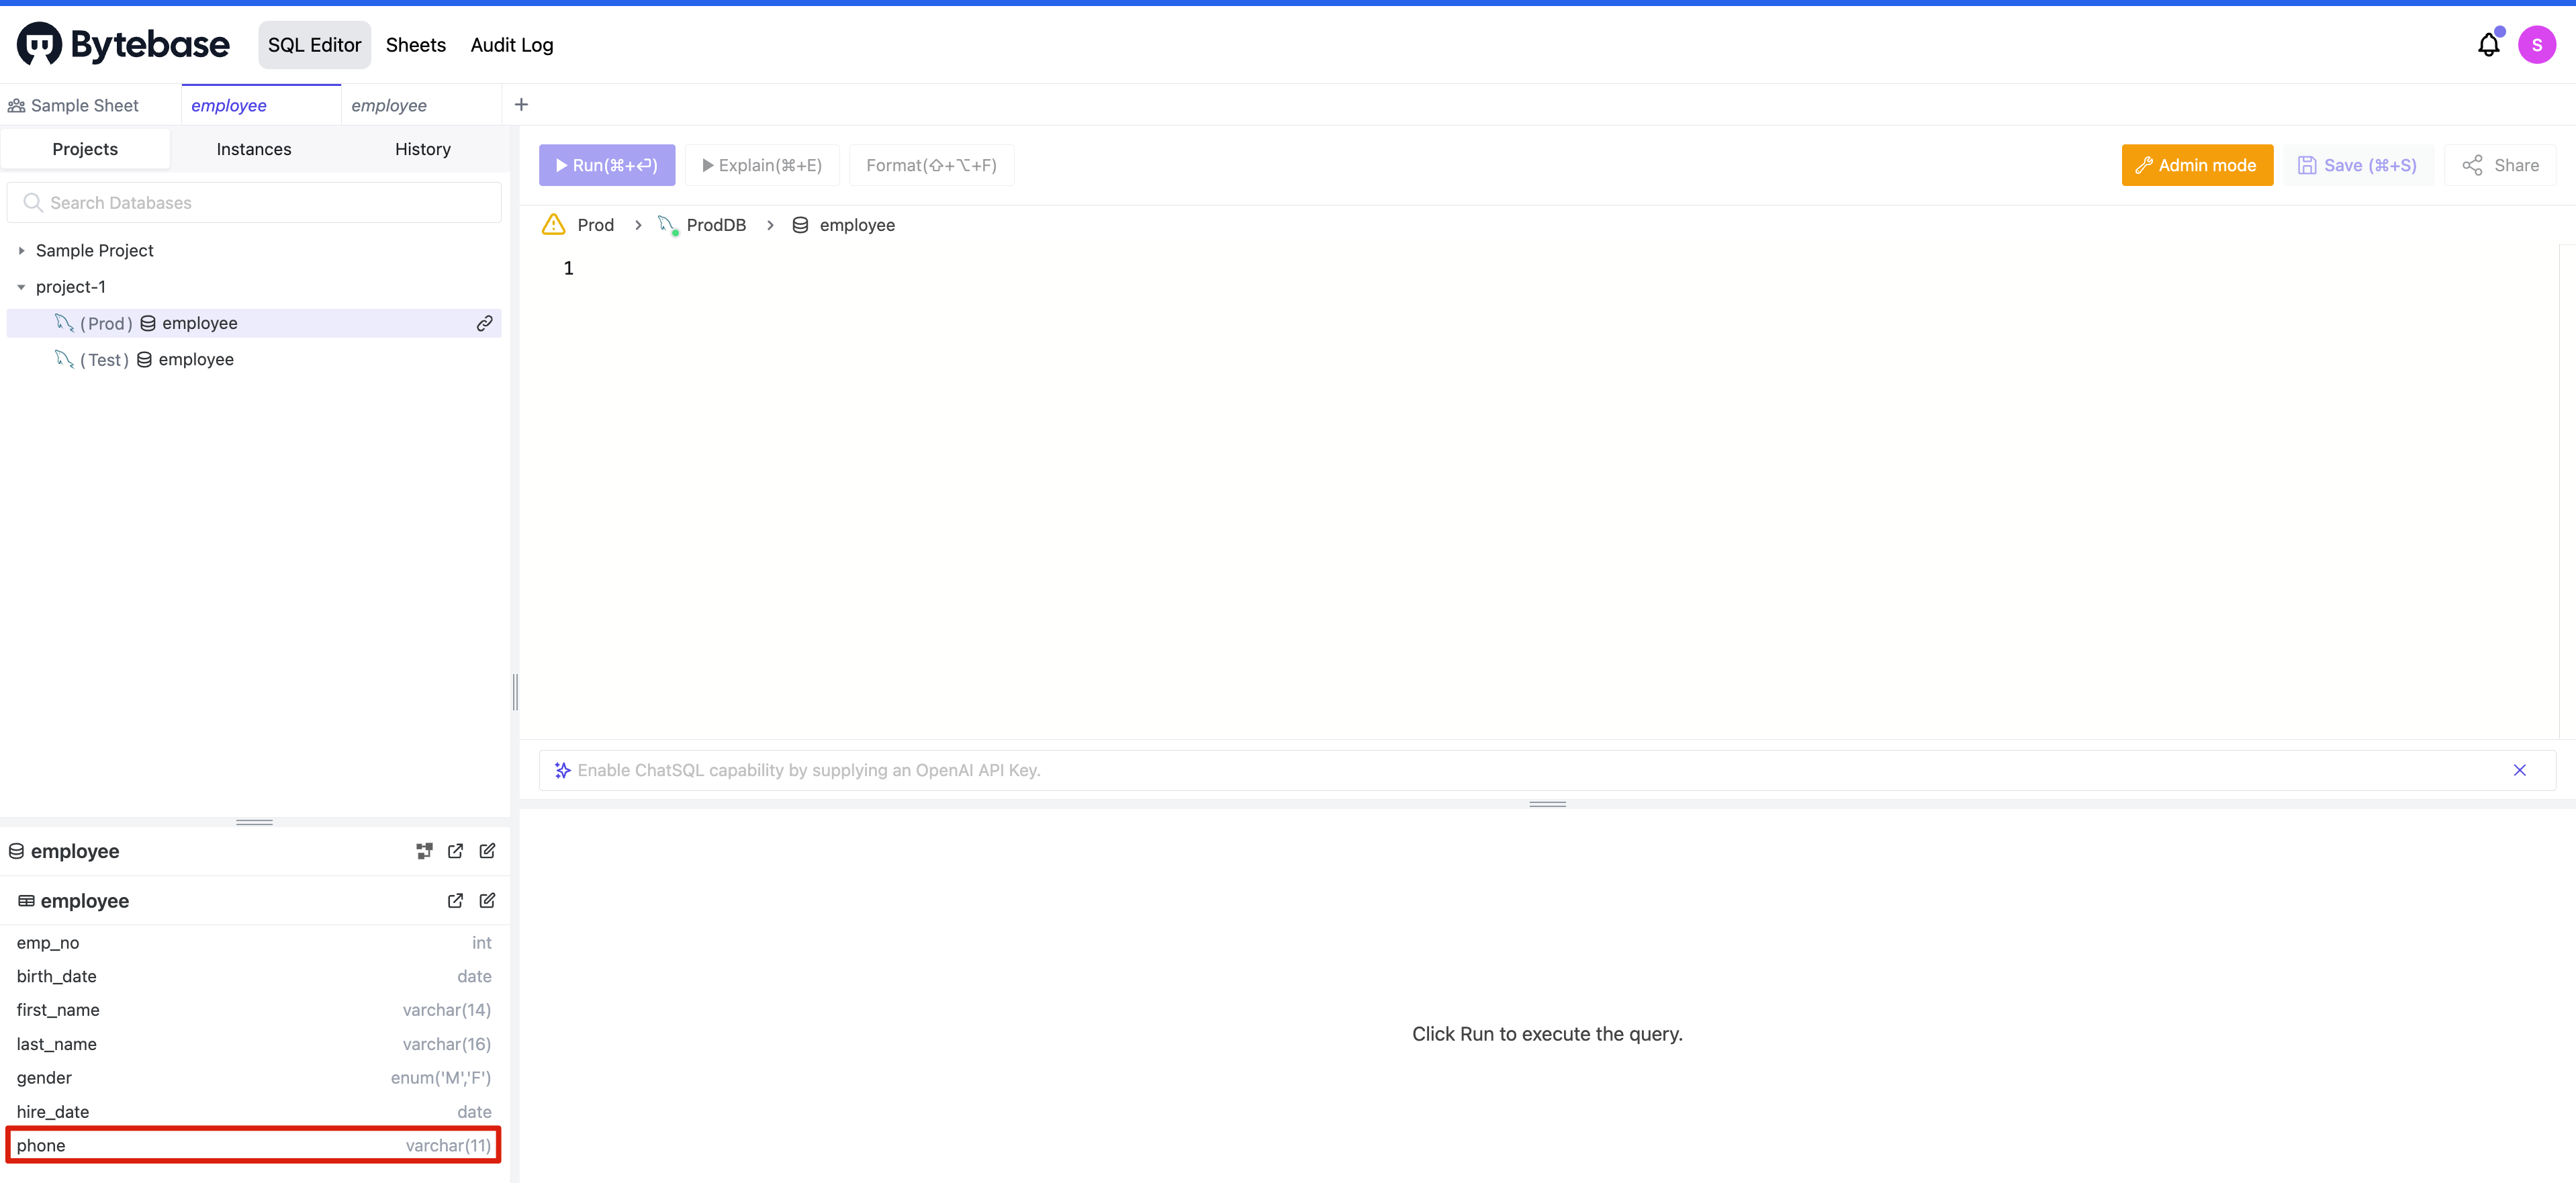Switch to the Audit Log section
The height and width of the screenshot is (1183, 2576).
pos(511,45)
